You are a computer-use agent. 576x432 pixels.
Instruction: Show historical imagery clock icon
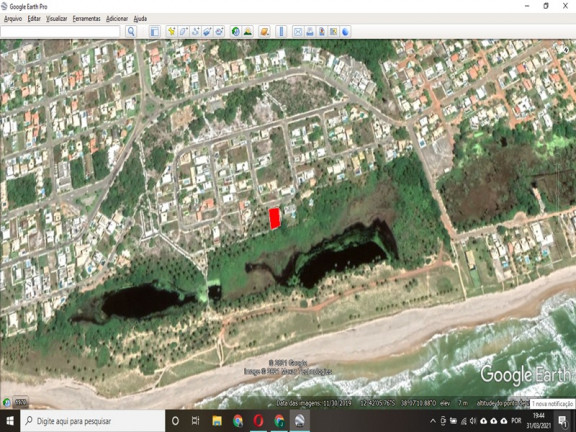[x=236, y=32]
